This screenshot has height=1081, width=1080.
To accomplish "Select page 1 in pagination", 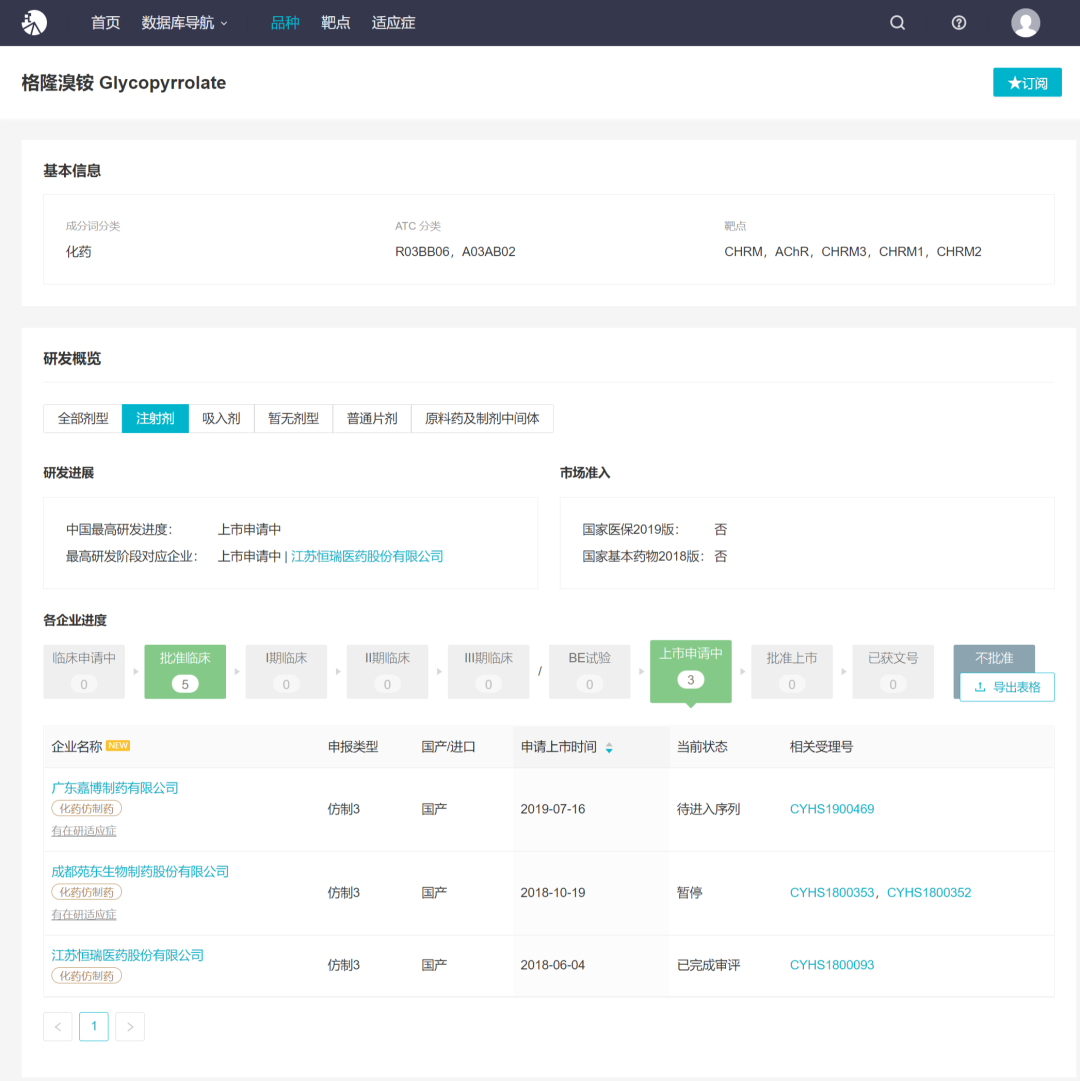I will tap(94, 1027).
